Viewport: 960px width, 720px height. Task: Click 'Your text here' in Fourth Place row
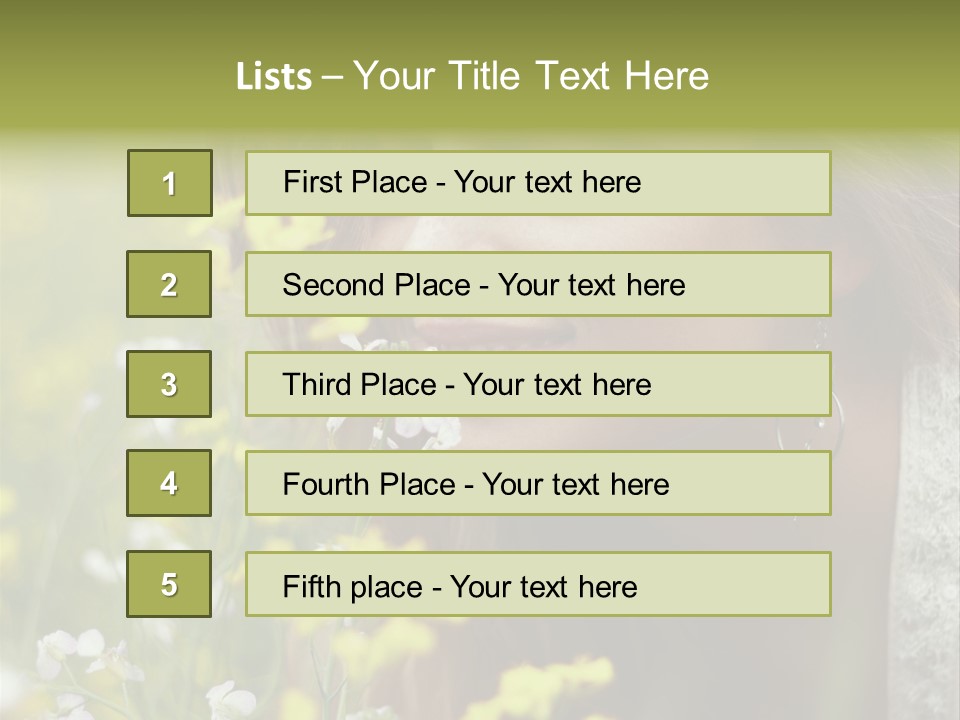click(x=575, y=485)
